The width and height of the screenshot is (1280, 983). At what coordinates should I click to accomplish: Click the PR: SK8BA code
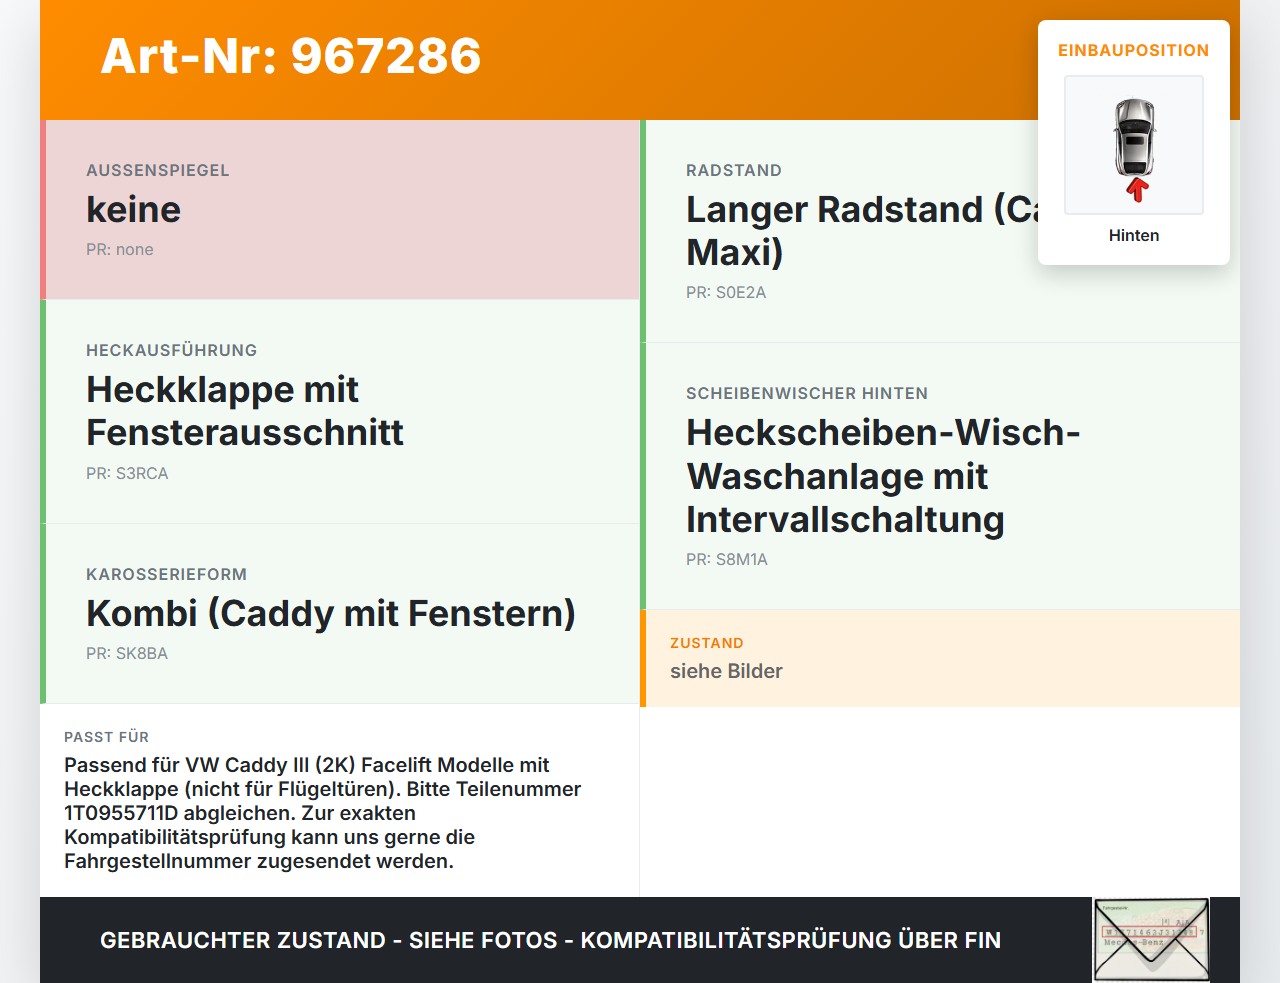[x=127, y=653]
